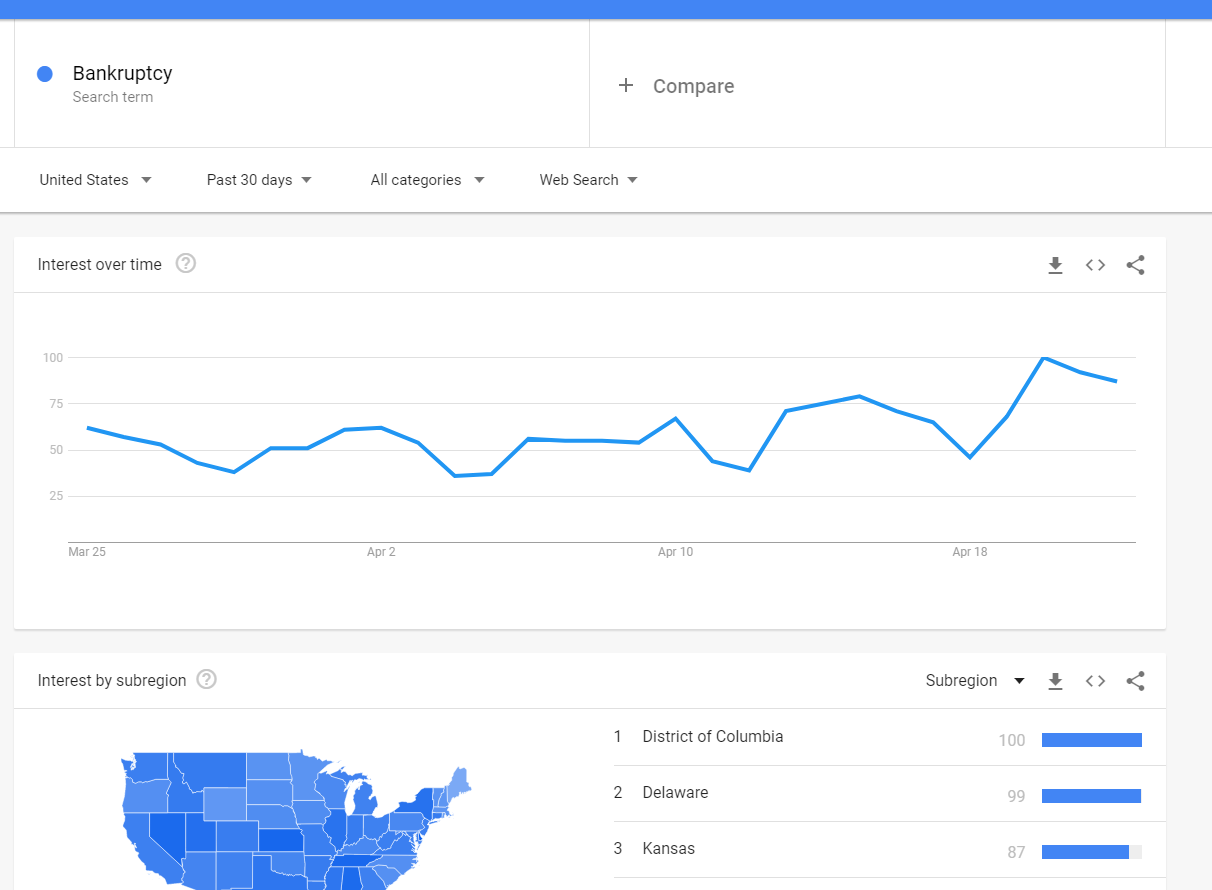Open embed code for Interest over time
Image resolution: width=1212 pixels, height=890 pixels.
1095,265
